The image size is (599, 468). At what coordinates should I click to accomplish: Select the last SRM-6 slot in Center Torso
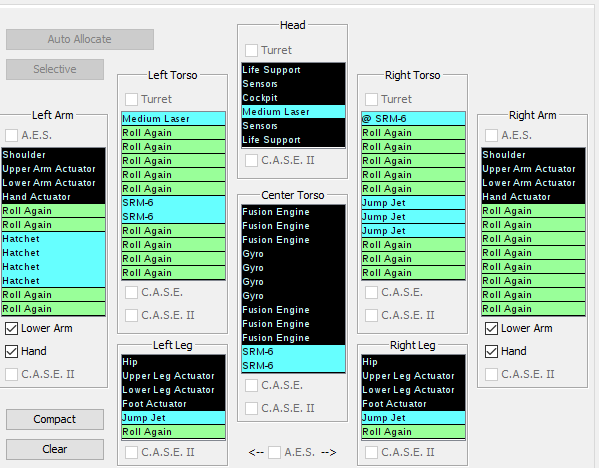pos(293,366)
